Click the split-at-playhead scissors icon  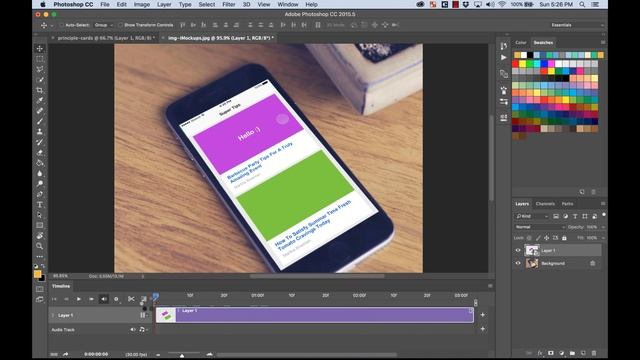[131, 299]
